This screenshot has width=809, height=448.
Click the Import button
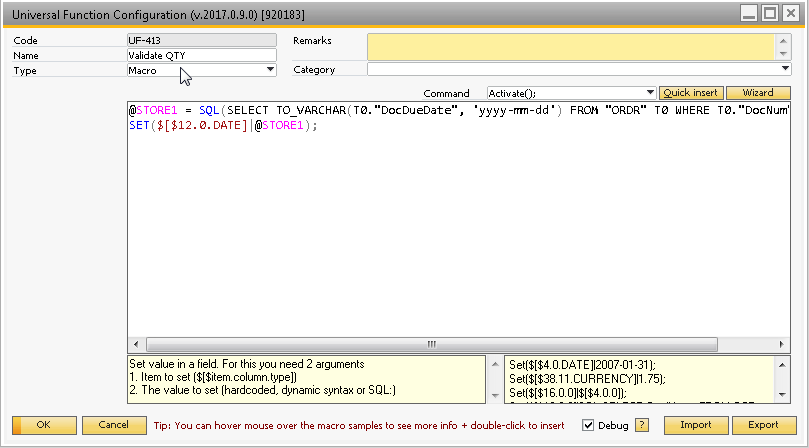pyautogui.click(x=696, y=425)
